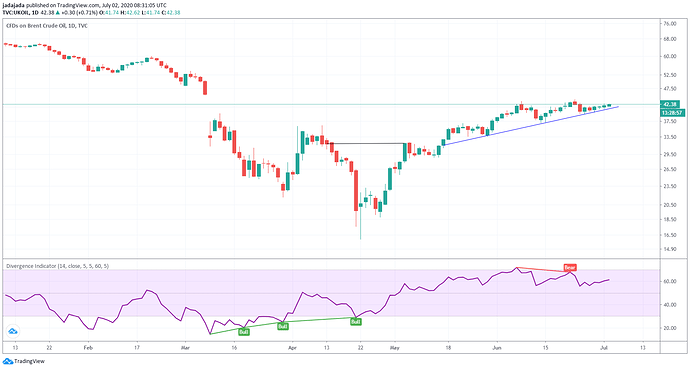The width and height of the screenshot is (690, 368).
Task: Click the green bullish divergence line
Action: point(282,325)
